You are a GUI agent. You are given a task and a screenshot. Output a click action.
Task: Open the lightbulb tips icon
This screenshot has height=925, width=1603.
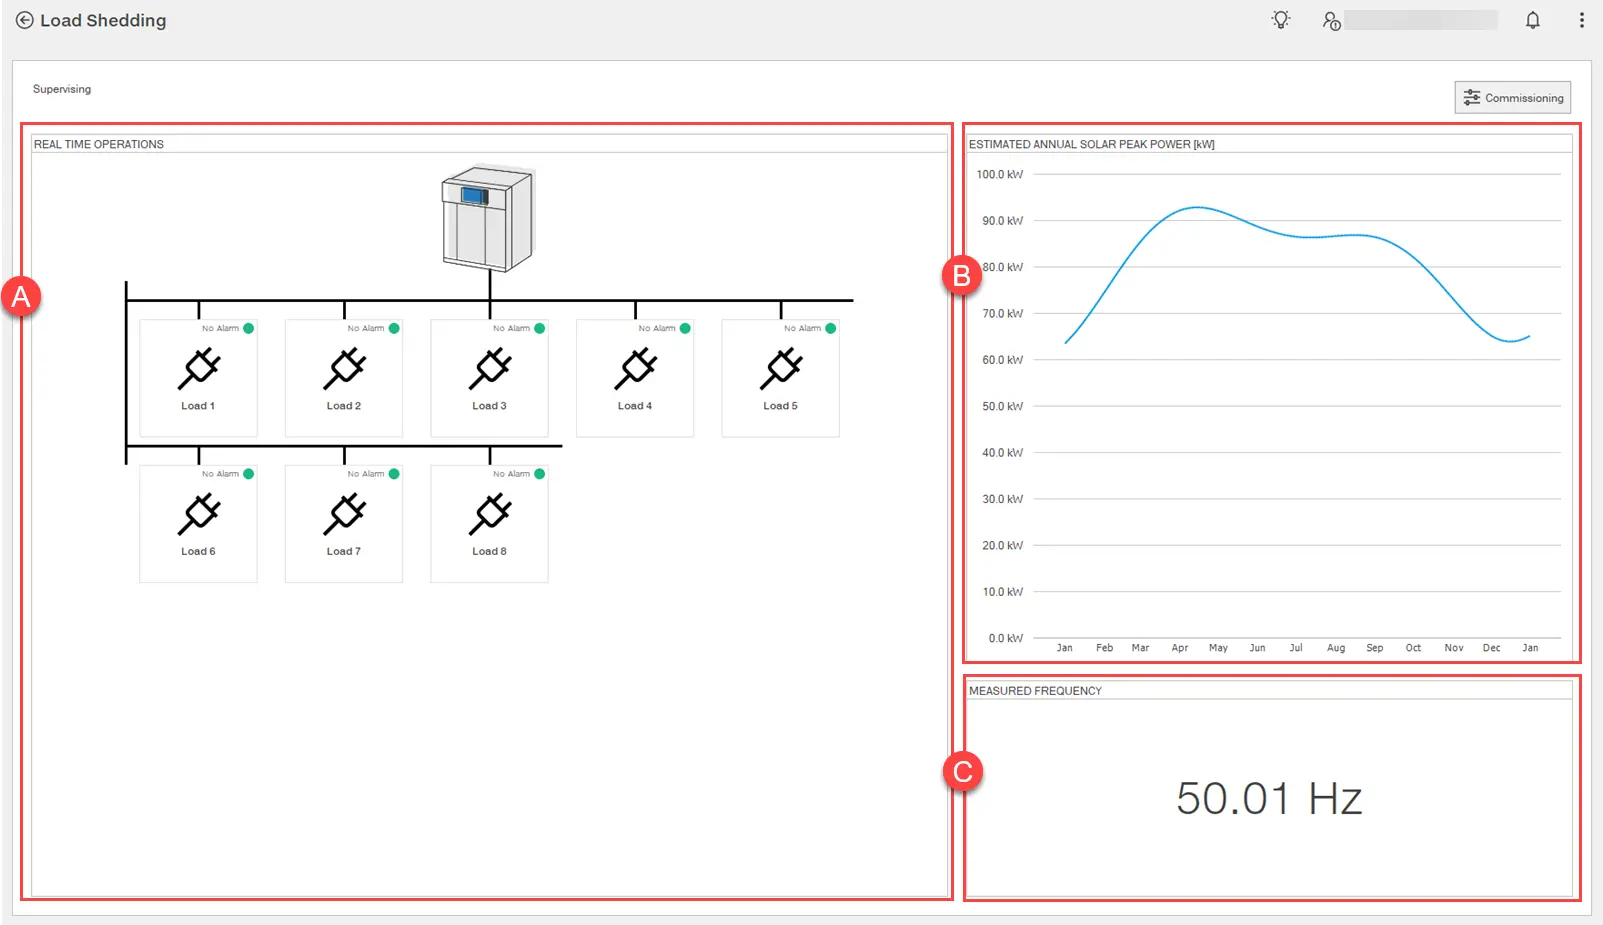click(1280, 20)
